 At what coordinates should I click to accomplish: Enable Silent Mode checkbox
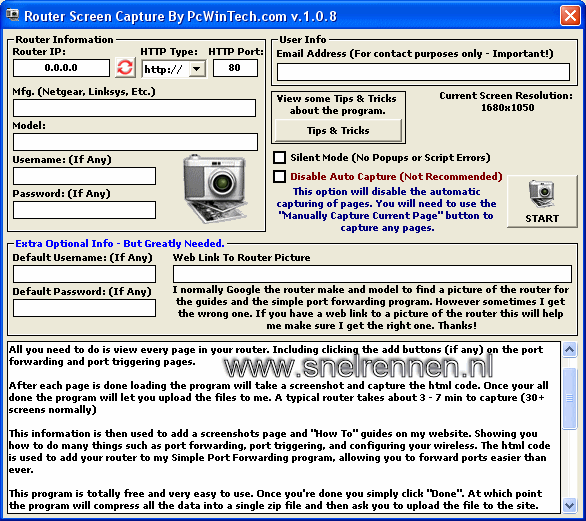280,157
